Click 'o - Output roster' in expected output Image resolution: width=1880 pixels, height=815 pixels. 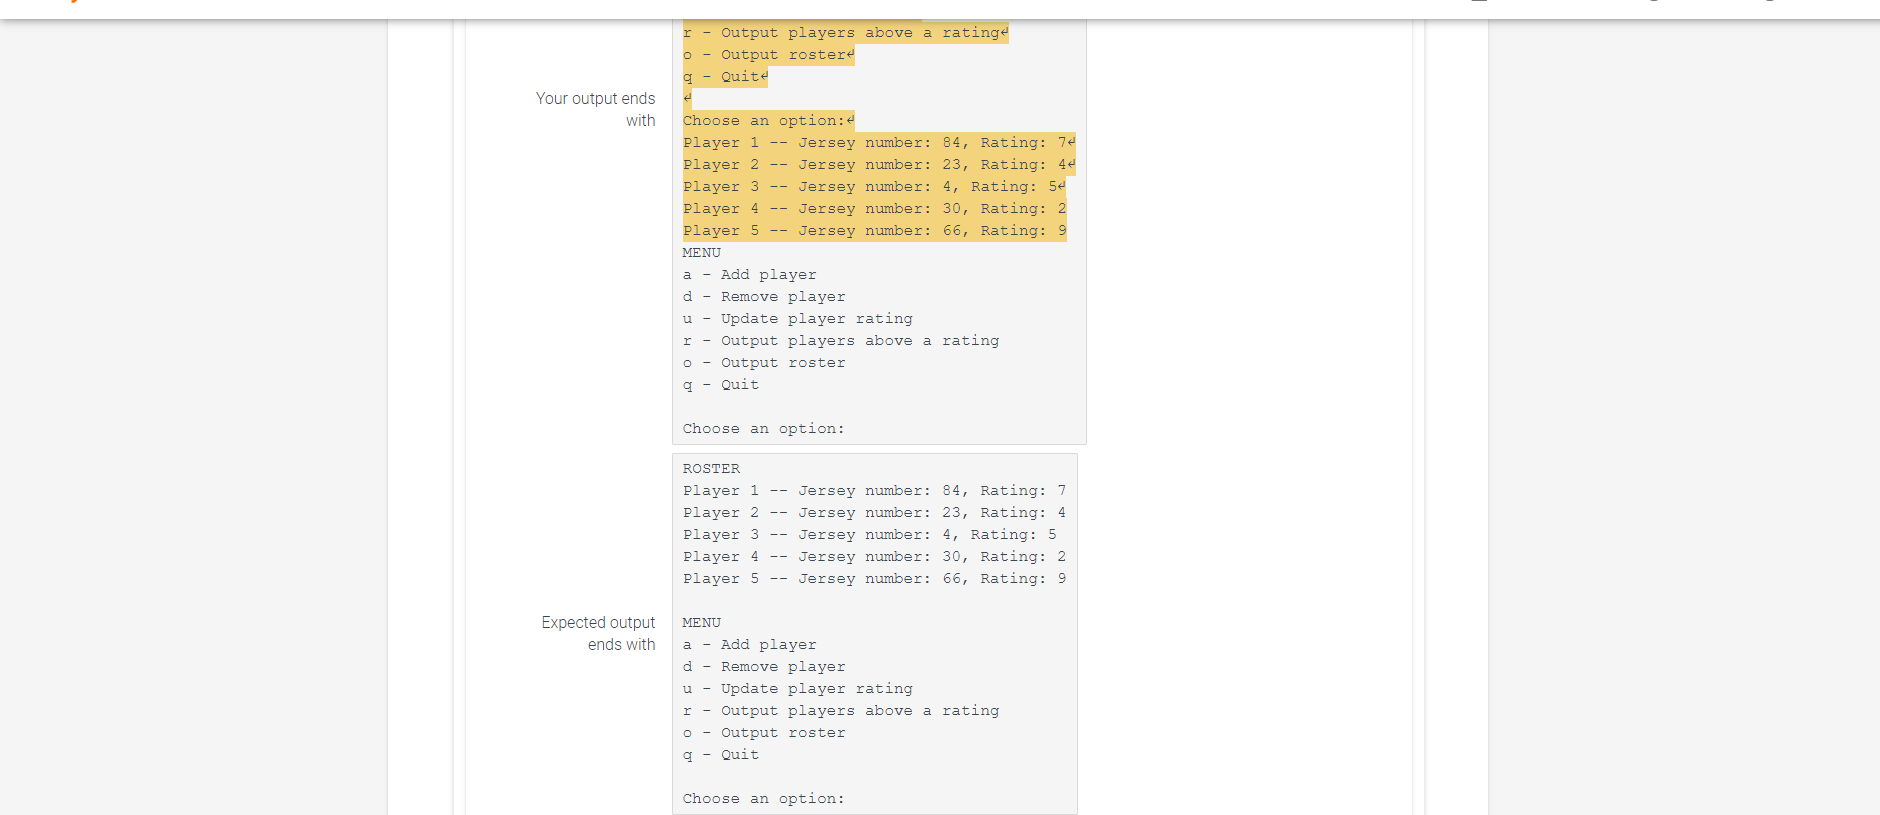[764, 733]
